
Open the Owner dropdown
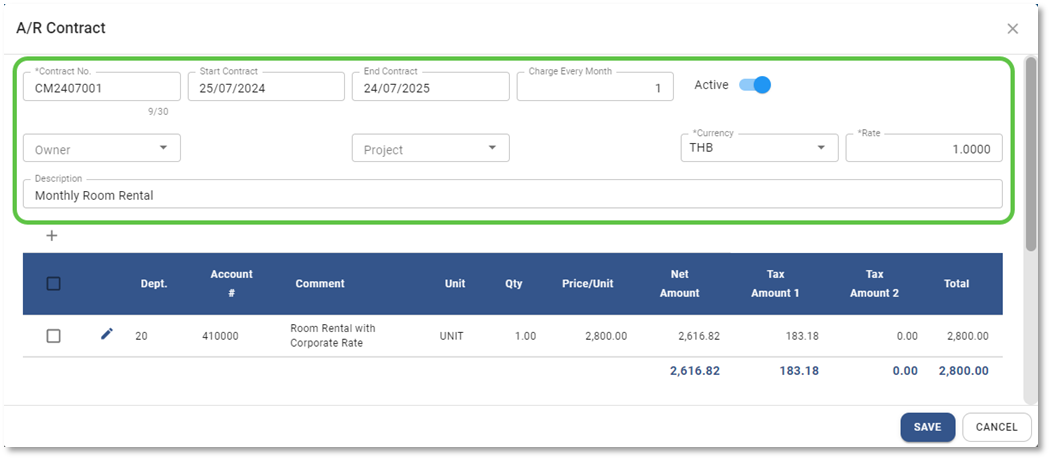tap(101, 149)
